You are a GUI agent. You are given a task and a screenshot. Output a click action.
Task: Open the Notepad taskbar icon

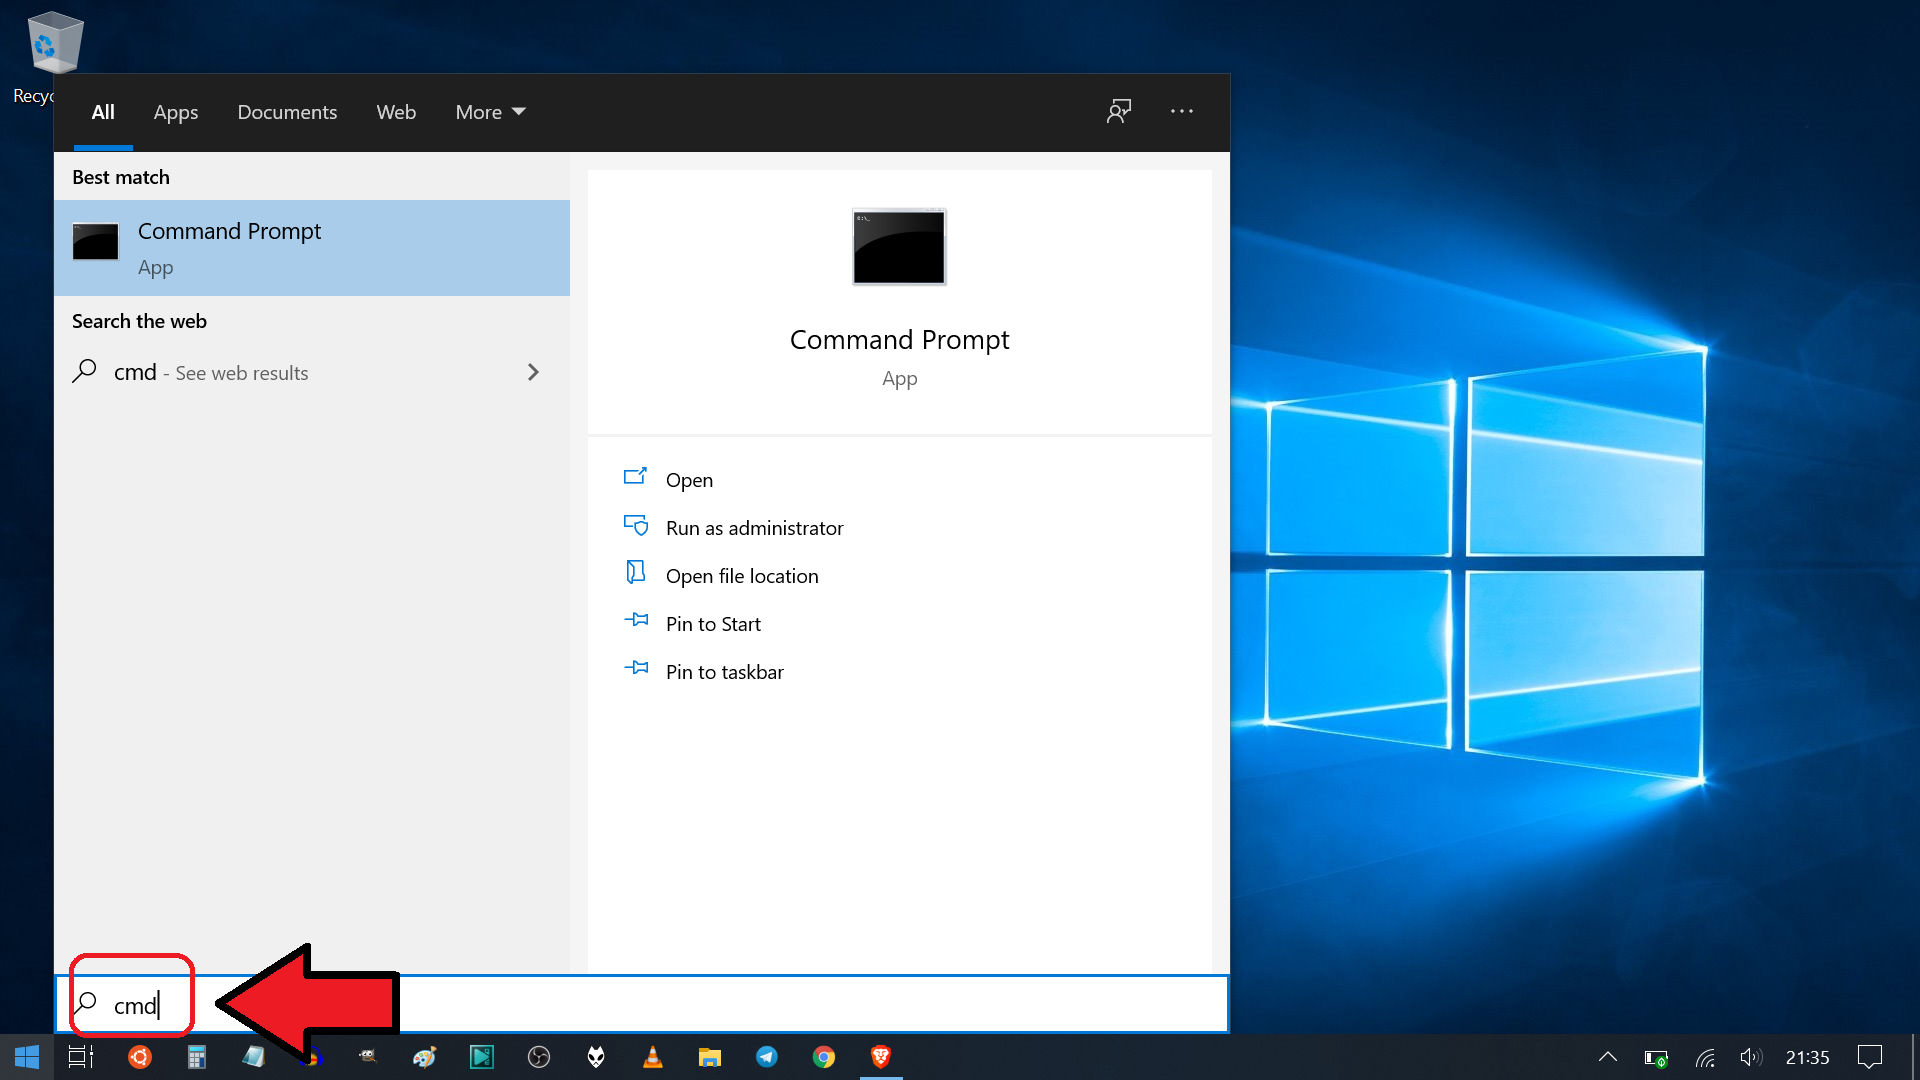click(254, 1057)
